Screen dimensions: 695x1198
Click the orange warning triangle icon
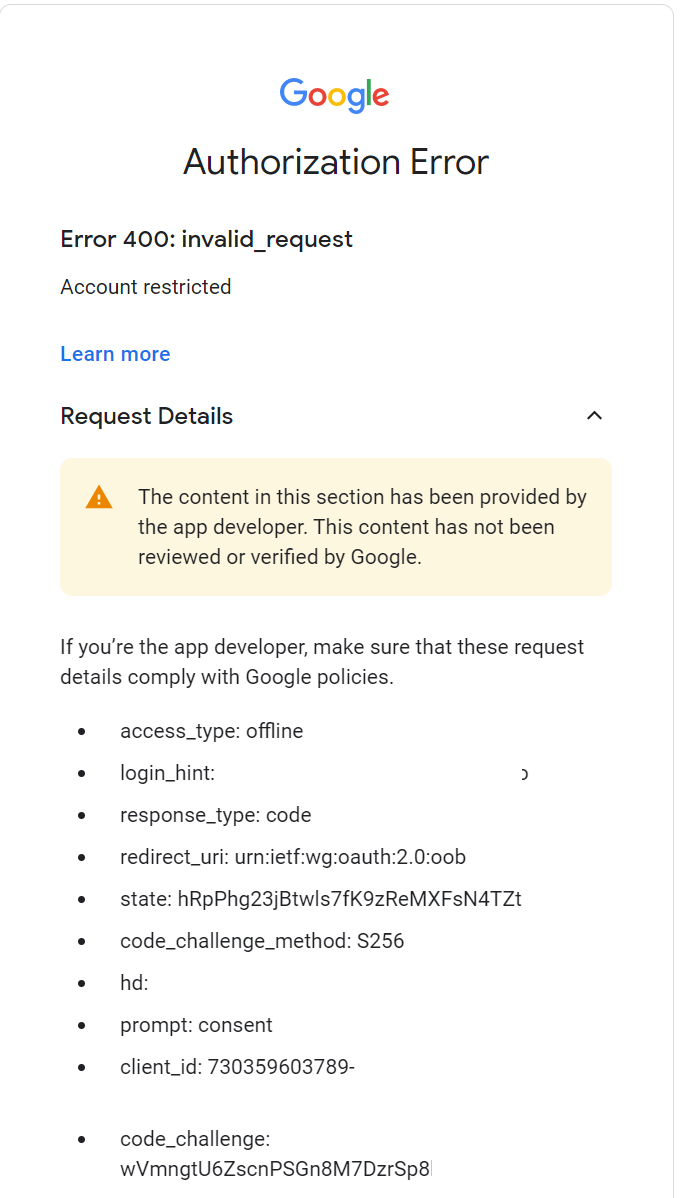pos(99,497)
